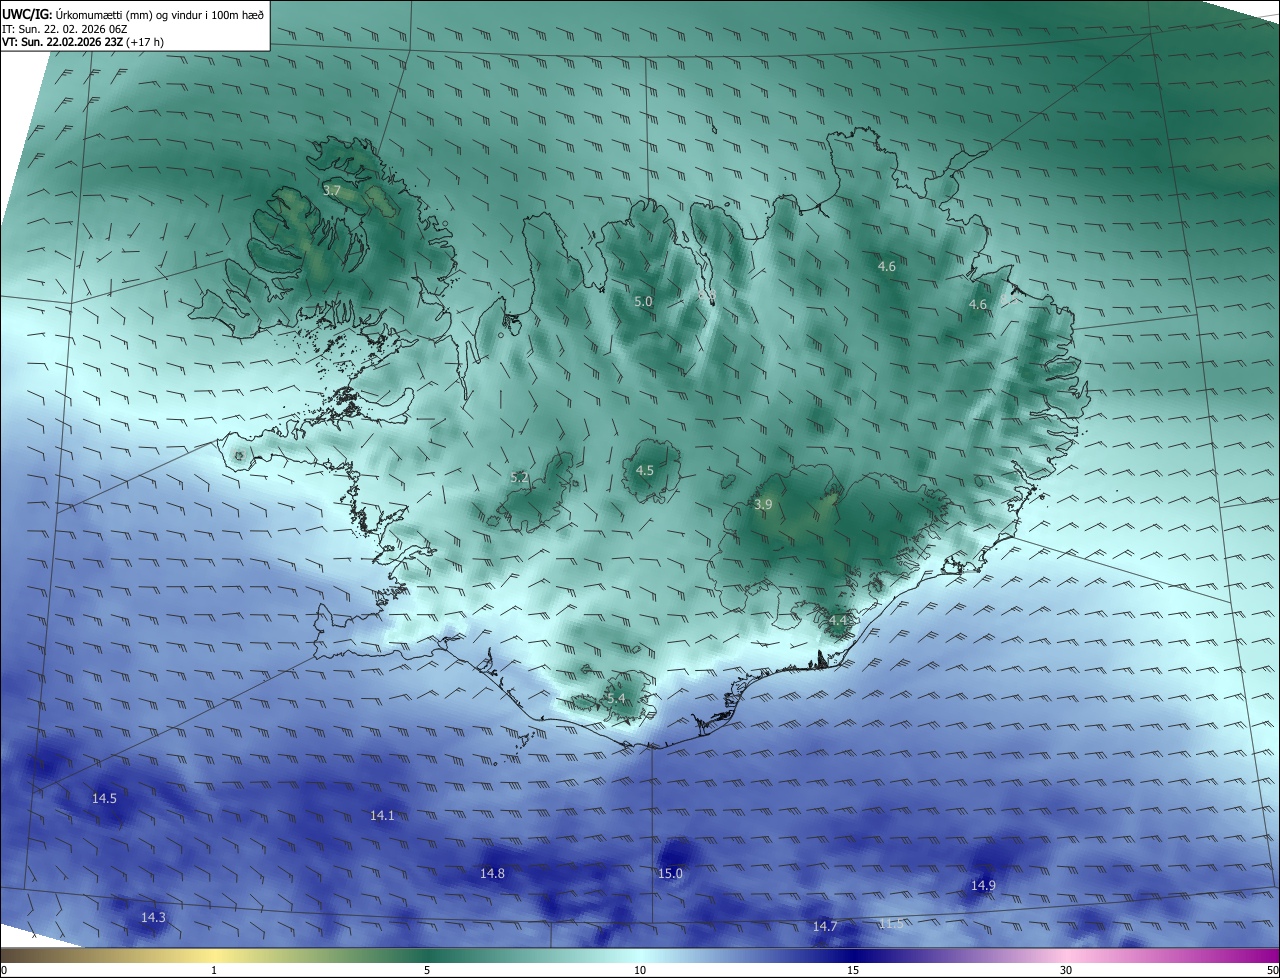Click the 5.2 value label on the map
The image size is (1280, 978).
tap(519, 478)
